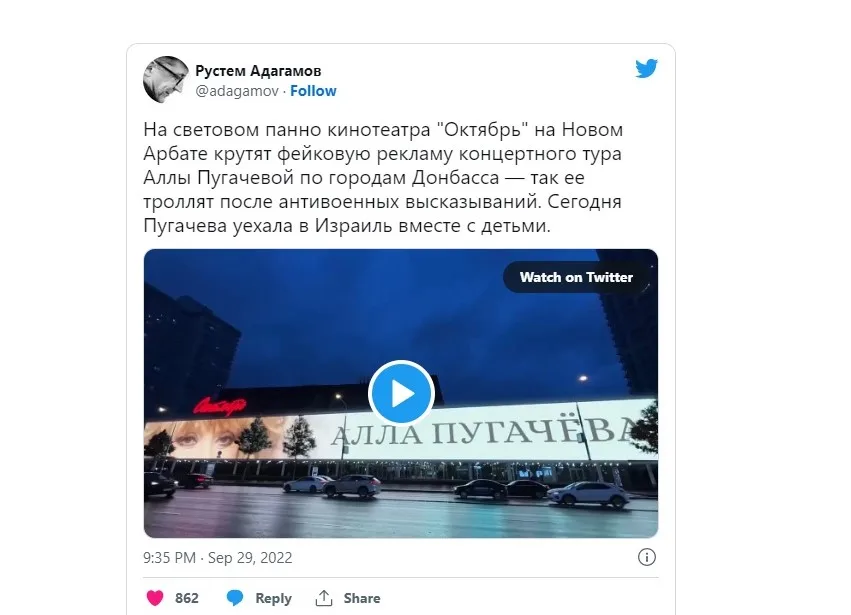Play the embedded video
This screenshot has width=851, height=615.
point(401,394)
